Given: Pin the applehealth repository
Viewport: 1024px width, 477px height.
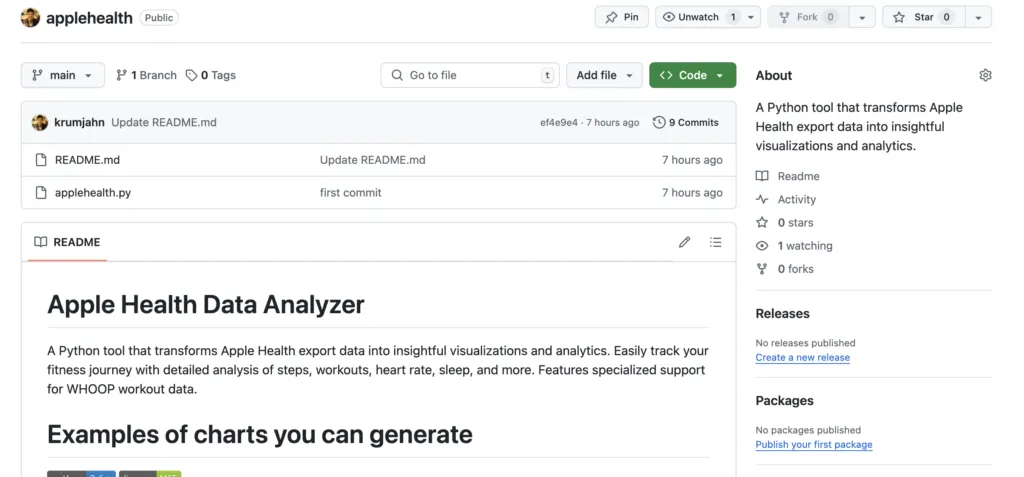Looking at the screenshot, I should click(x=621, y=17).
